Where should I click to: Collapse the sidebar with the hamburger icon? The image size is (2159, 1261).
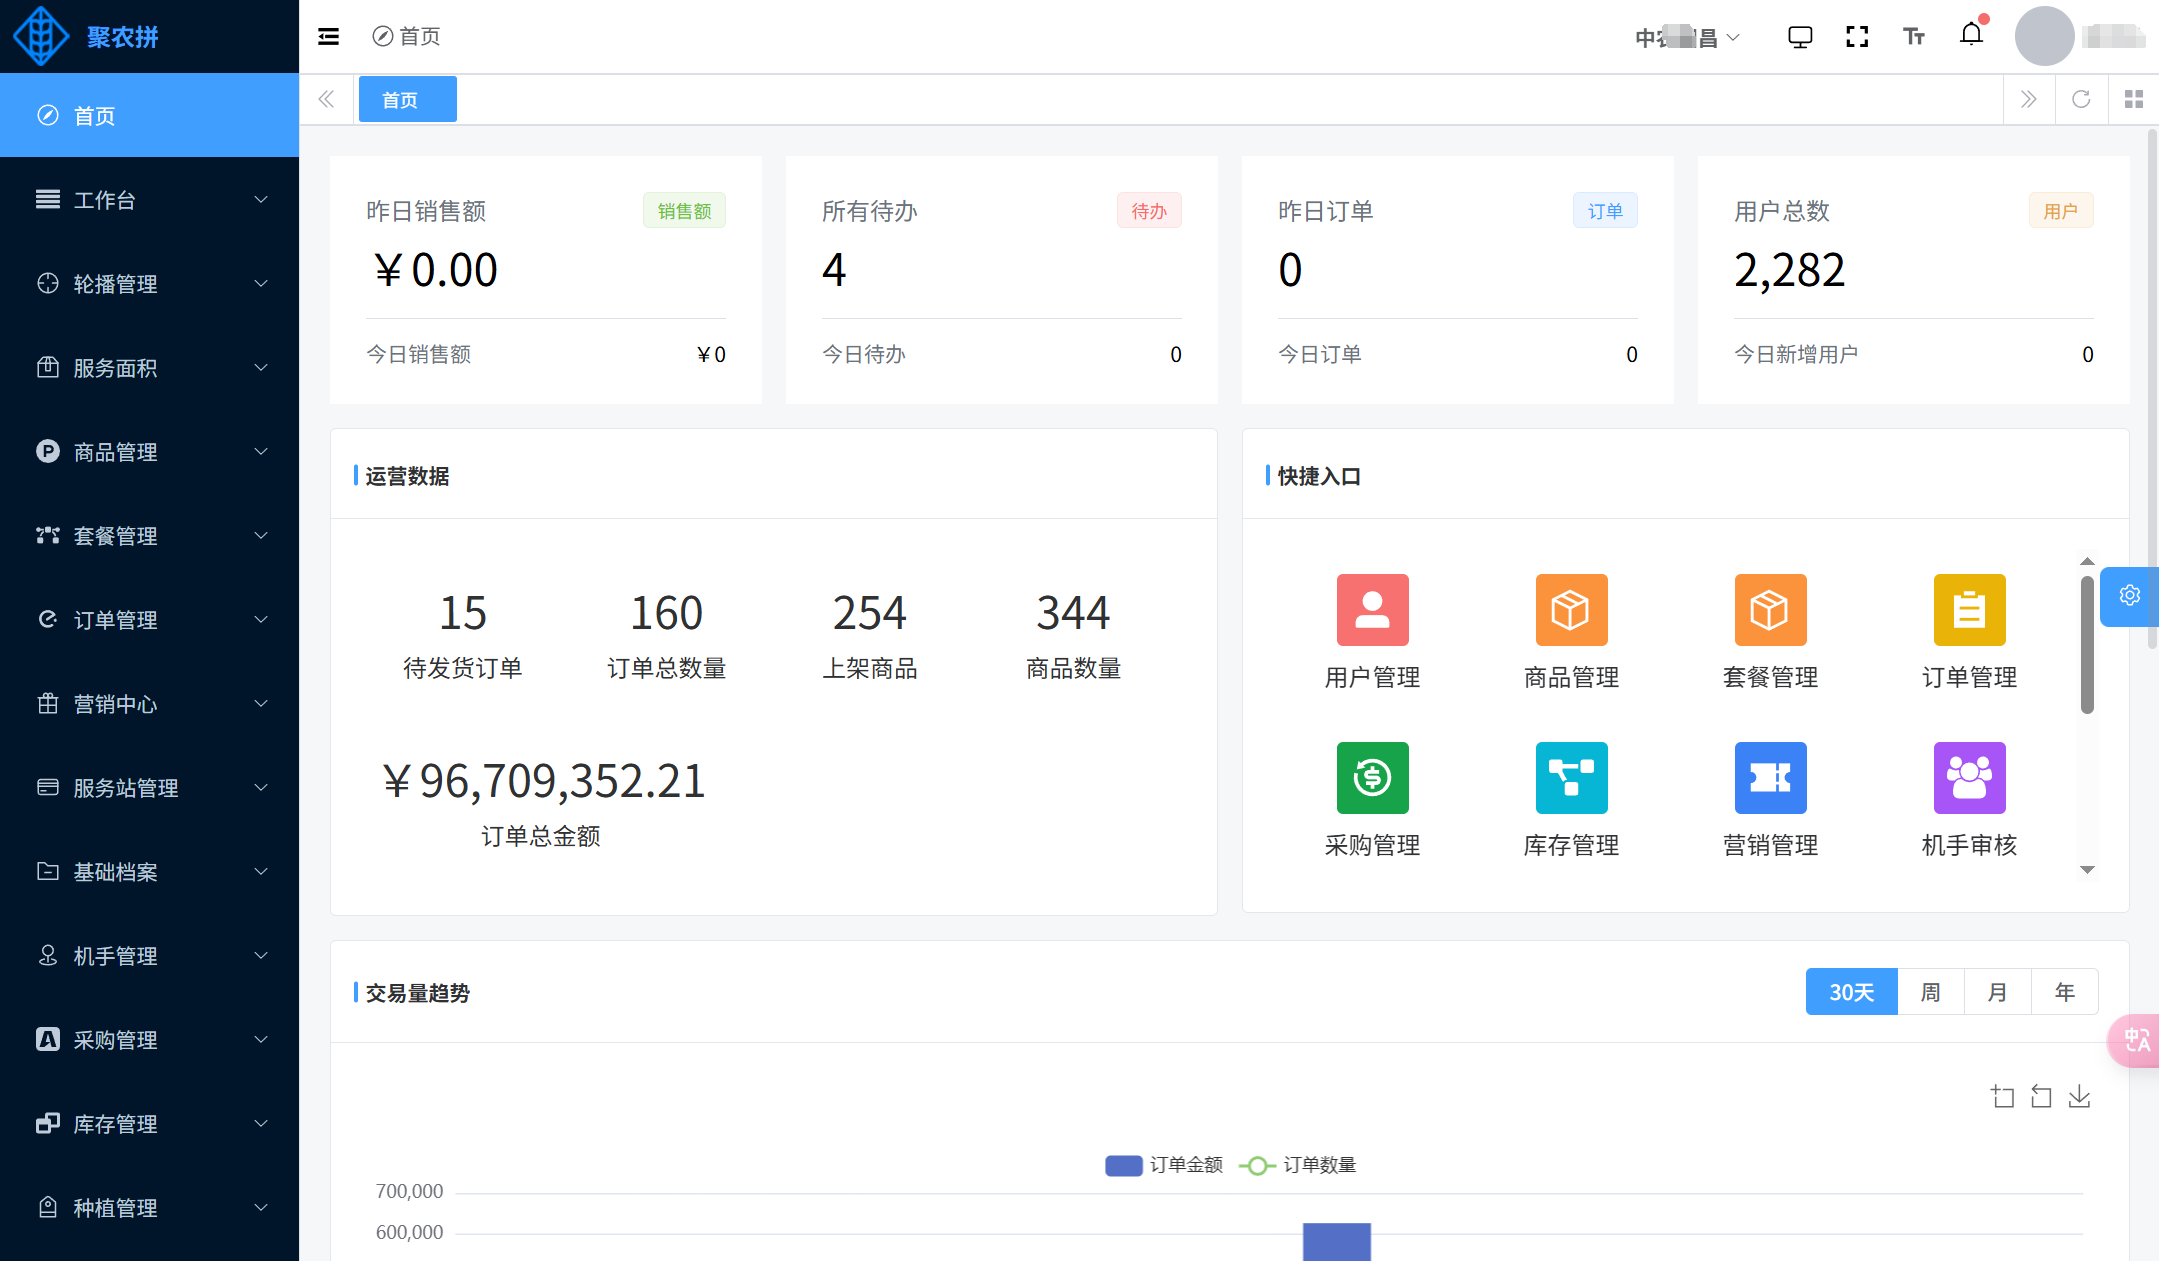328,37
